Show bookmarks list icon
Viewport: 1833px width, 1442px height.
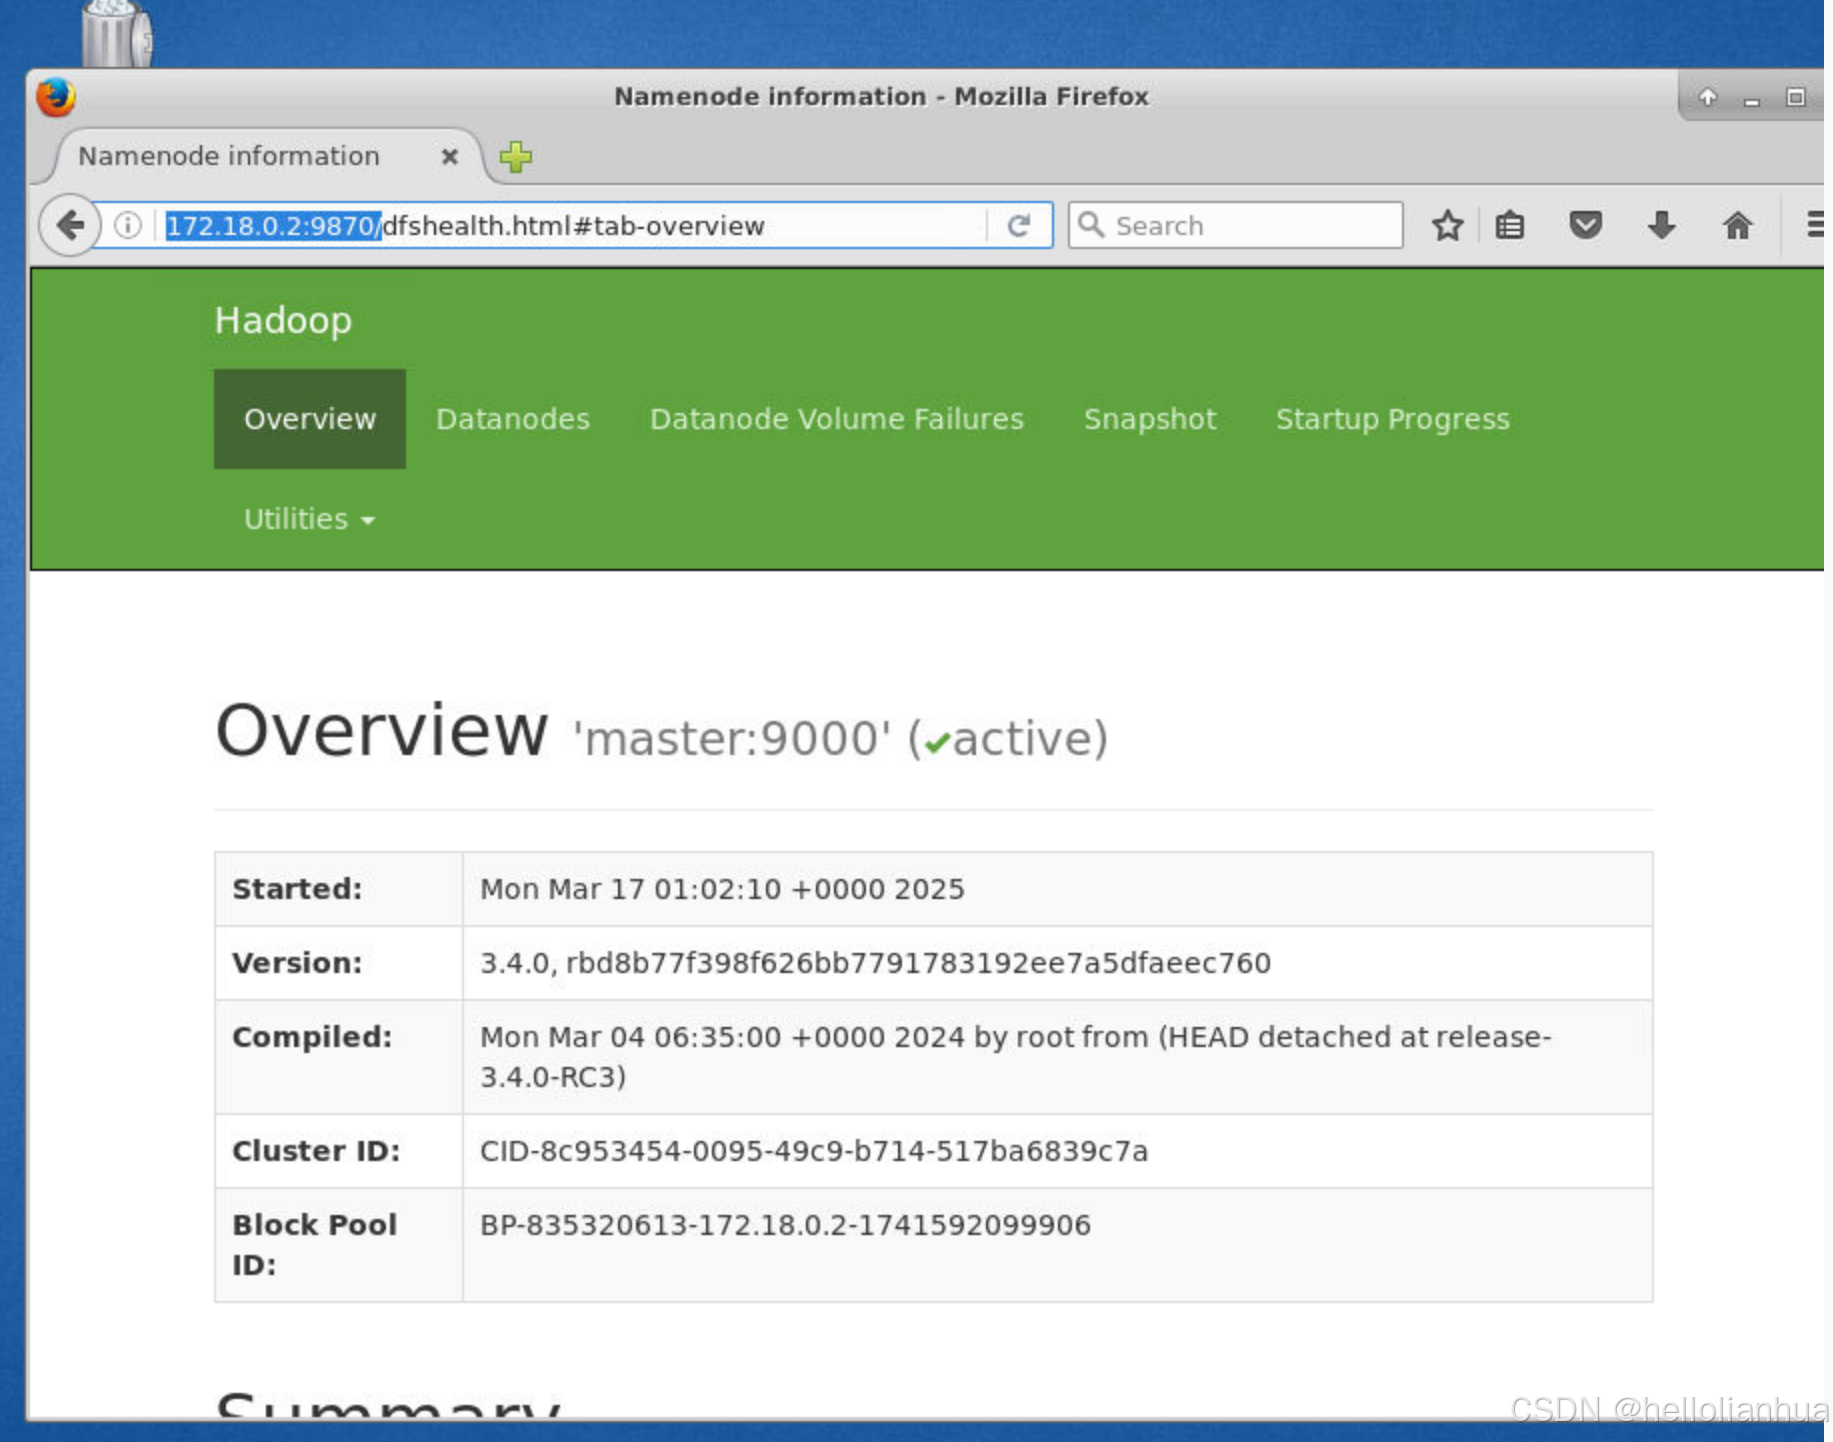click(1510, 226)
